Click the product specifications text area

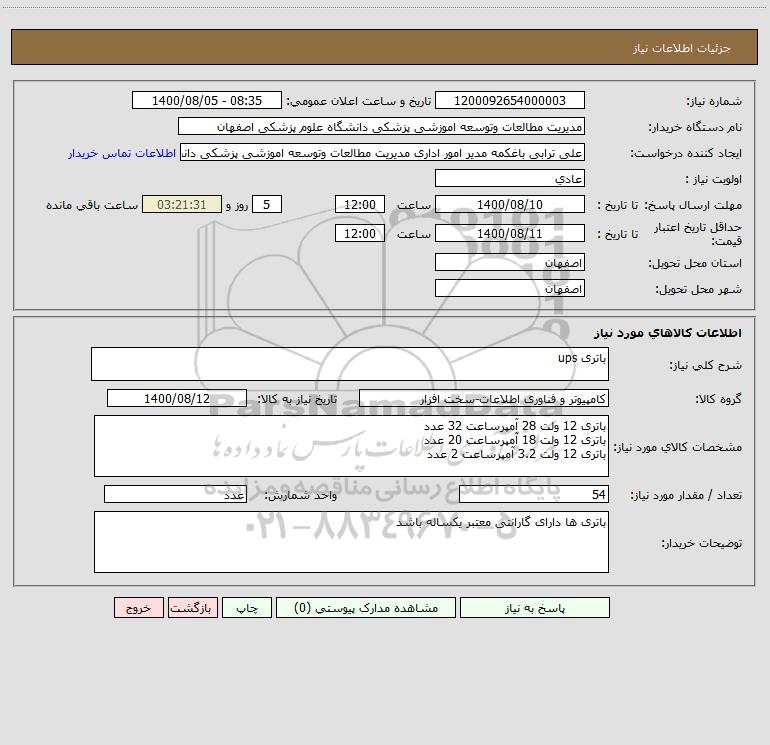click(351, 446)
